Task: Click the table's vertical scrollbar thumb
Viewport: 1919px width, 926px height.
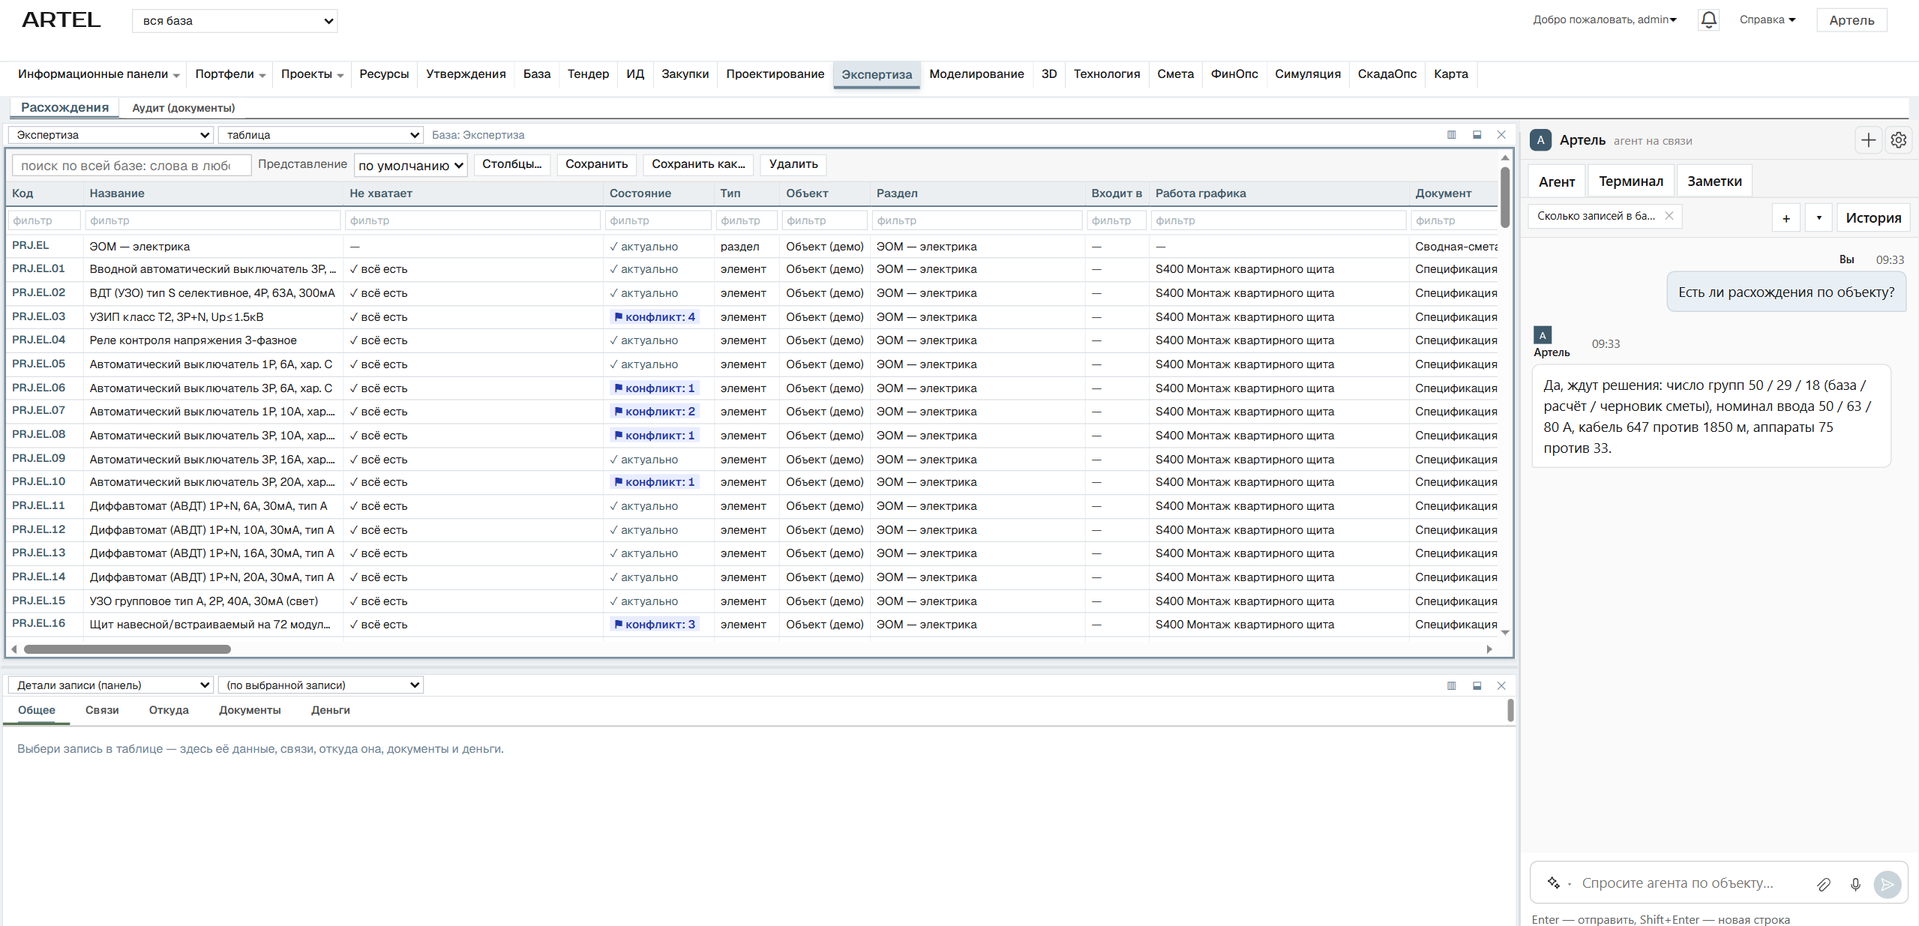Action: click(x=1505, y=197)
